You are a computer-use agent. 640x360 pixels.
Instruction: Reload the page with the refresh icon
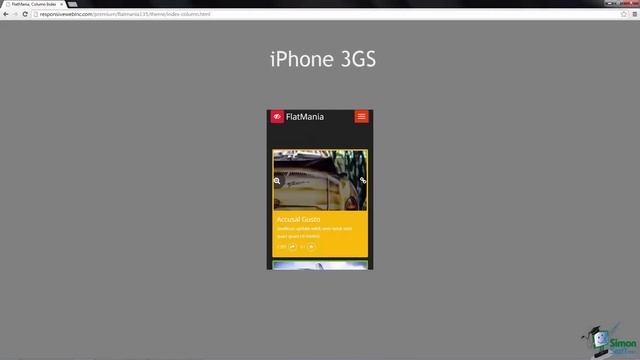(25, 14)
